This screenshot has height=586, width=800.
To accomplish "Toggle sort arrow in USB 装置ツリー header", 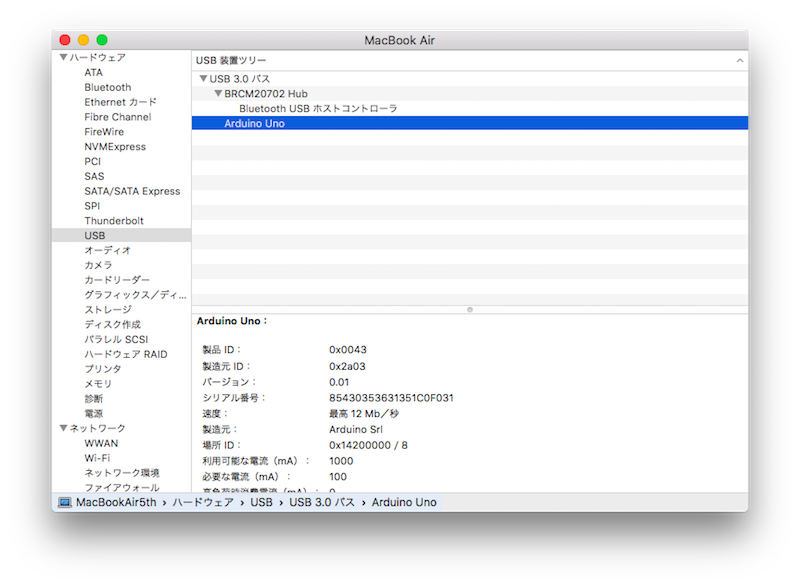I will point(739,60).
